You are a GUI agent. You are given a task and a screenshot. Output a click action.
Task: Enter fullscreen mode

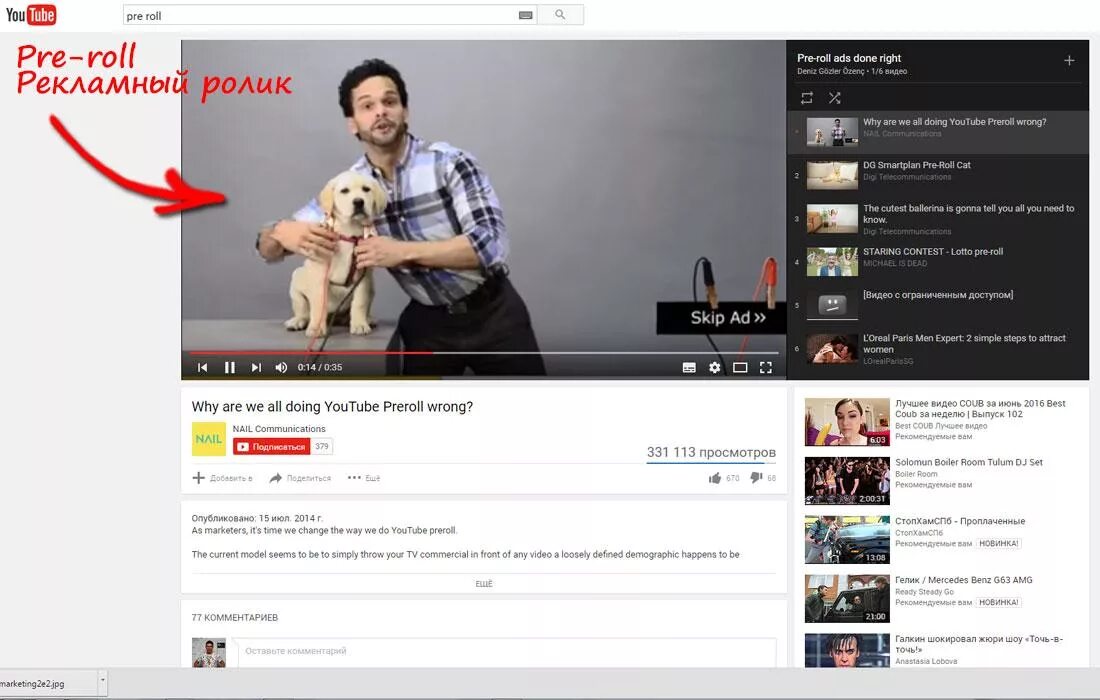tap(766, 368)
